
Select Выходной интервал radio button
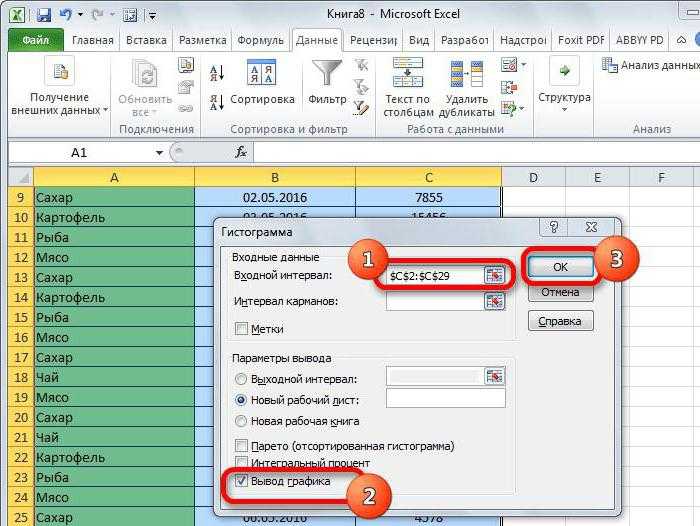click(241, 379)
